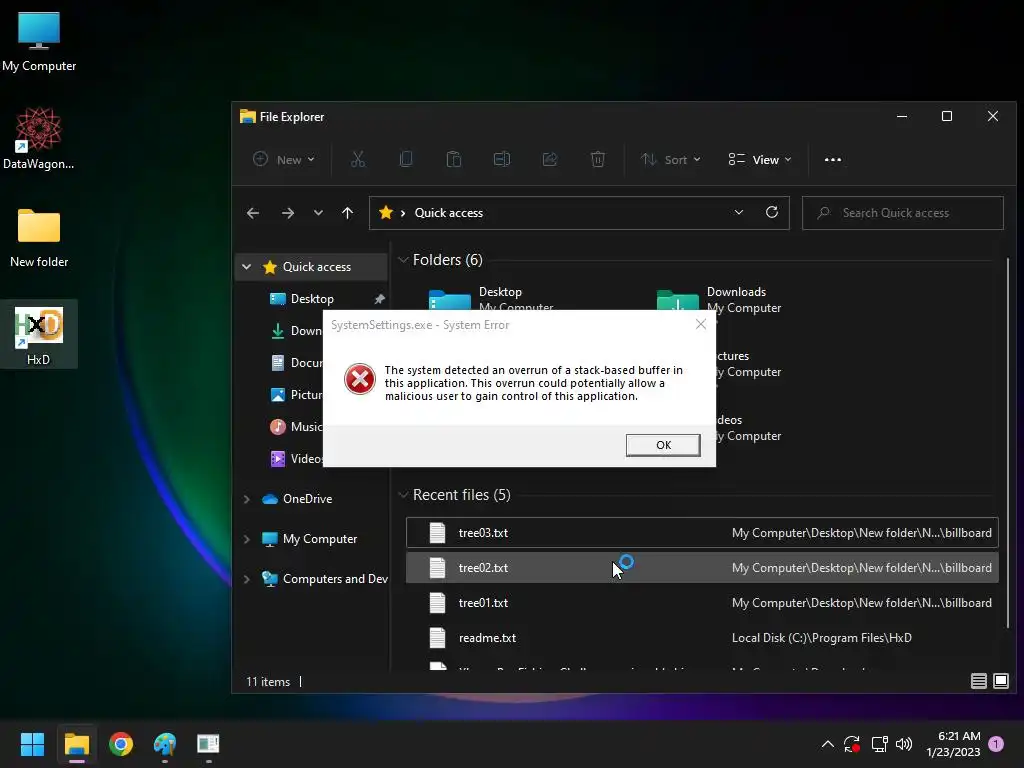Expand the My Computer tree node
1024x768 pixels.
[247, 539]
